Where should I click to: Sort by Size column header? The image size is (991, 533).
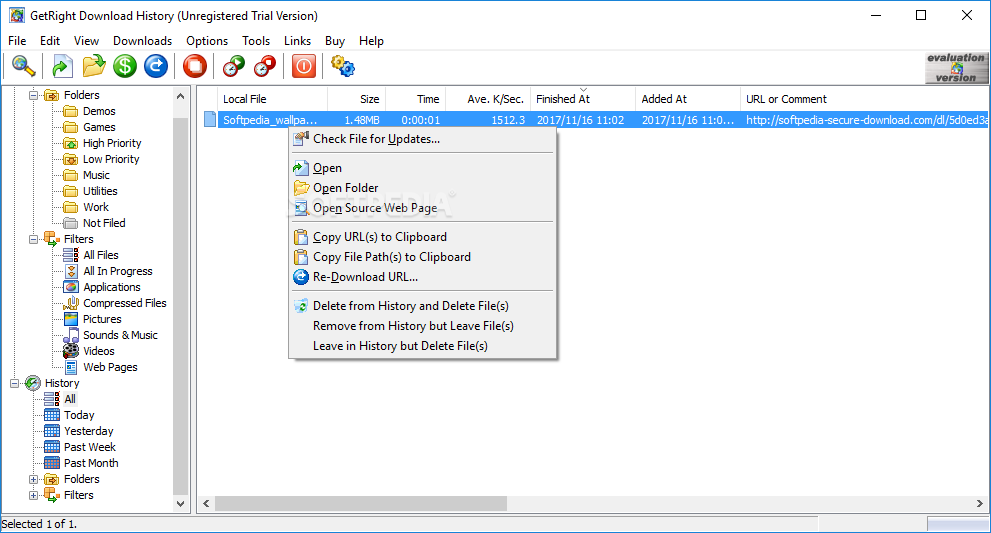pyautogui.click(x=356, y=99)
